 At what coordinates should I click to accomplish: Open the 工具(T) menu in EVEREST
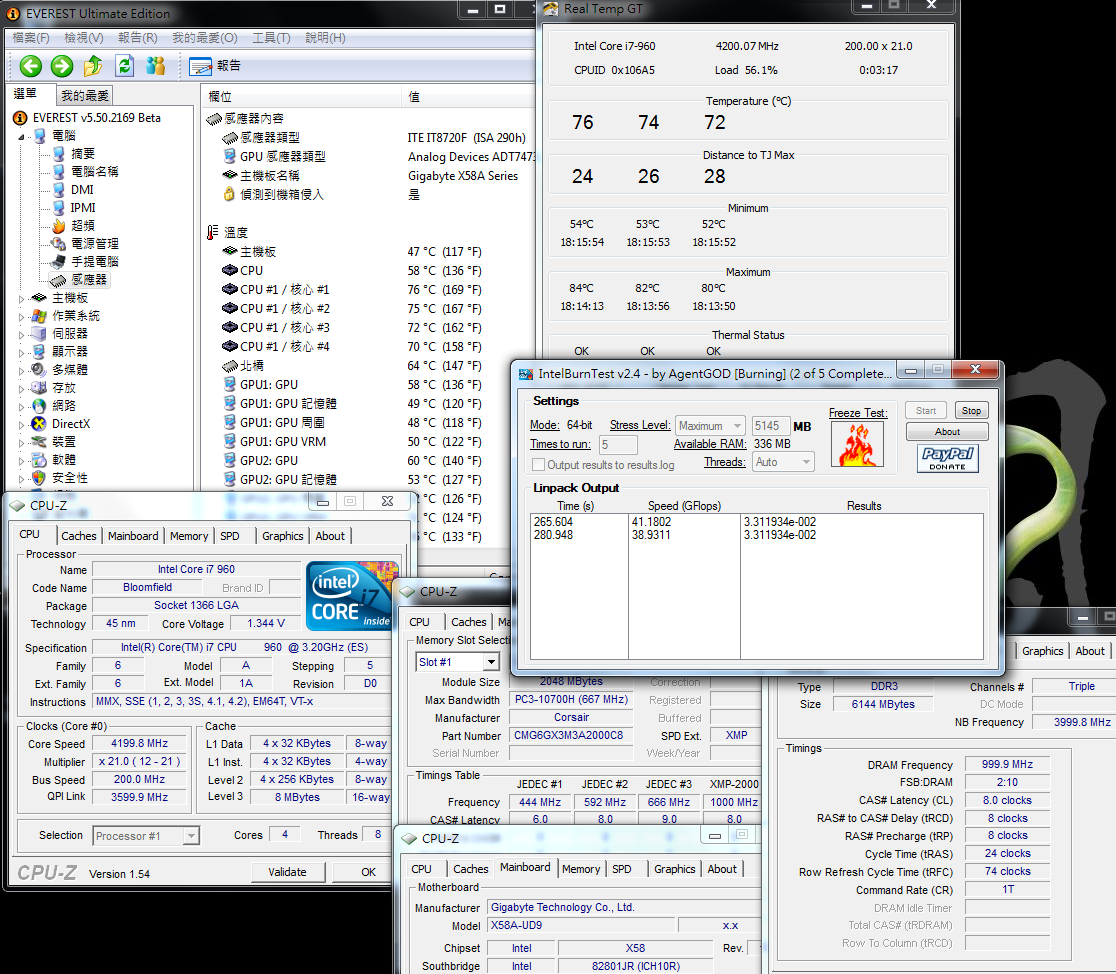[x=270, y=38]
